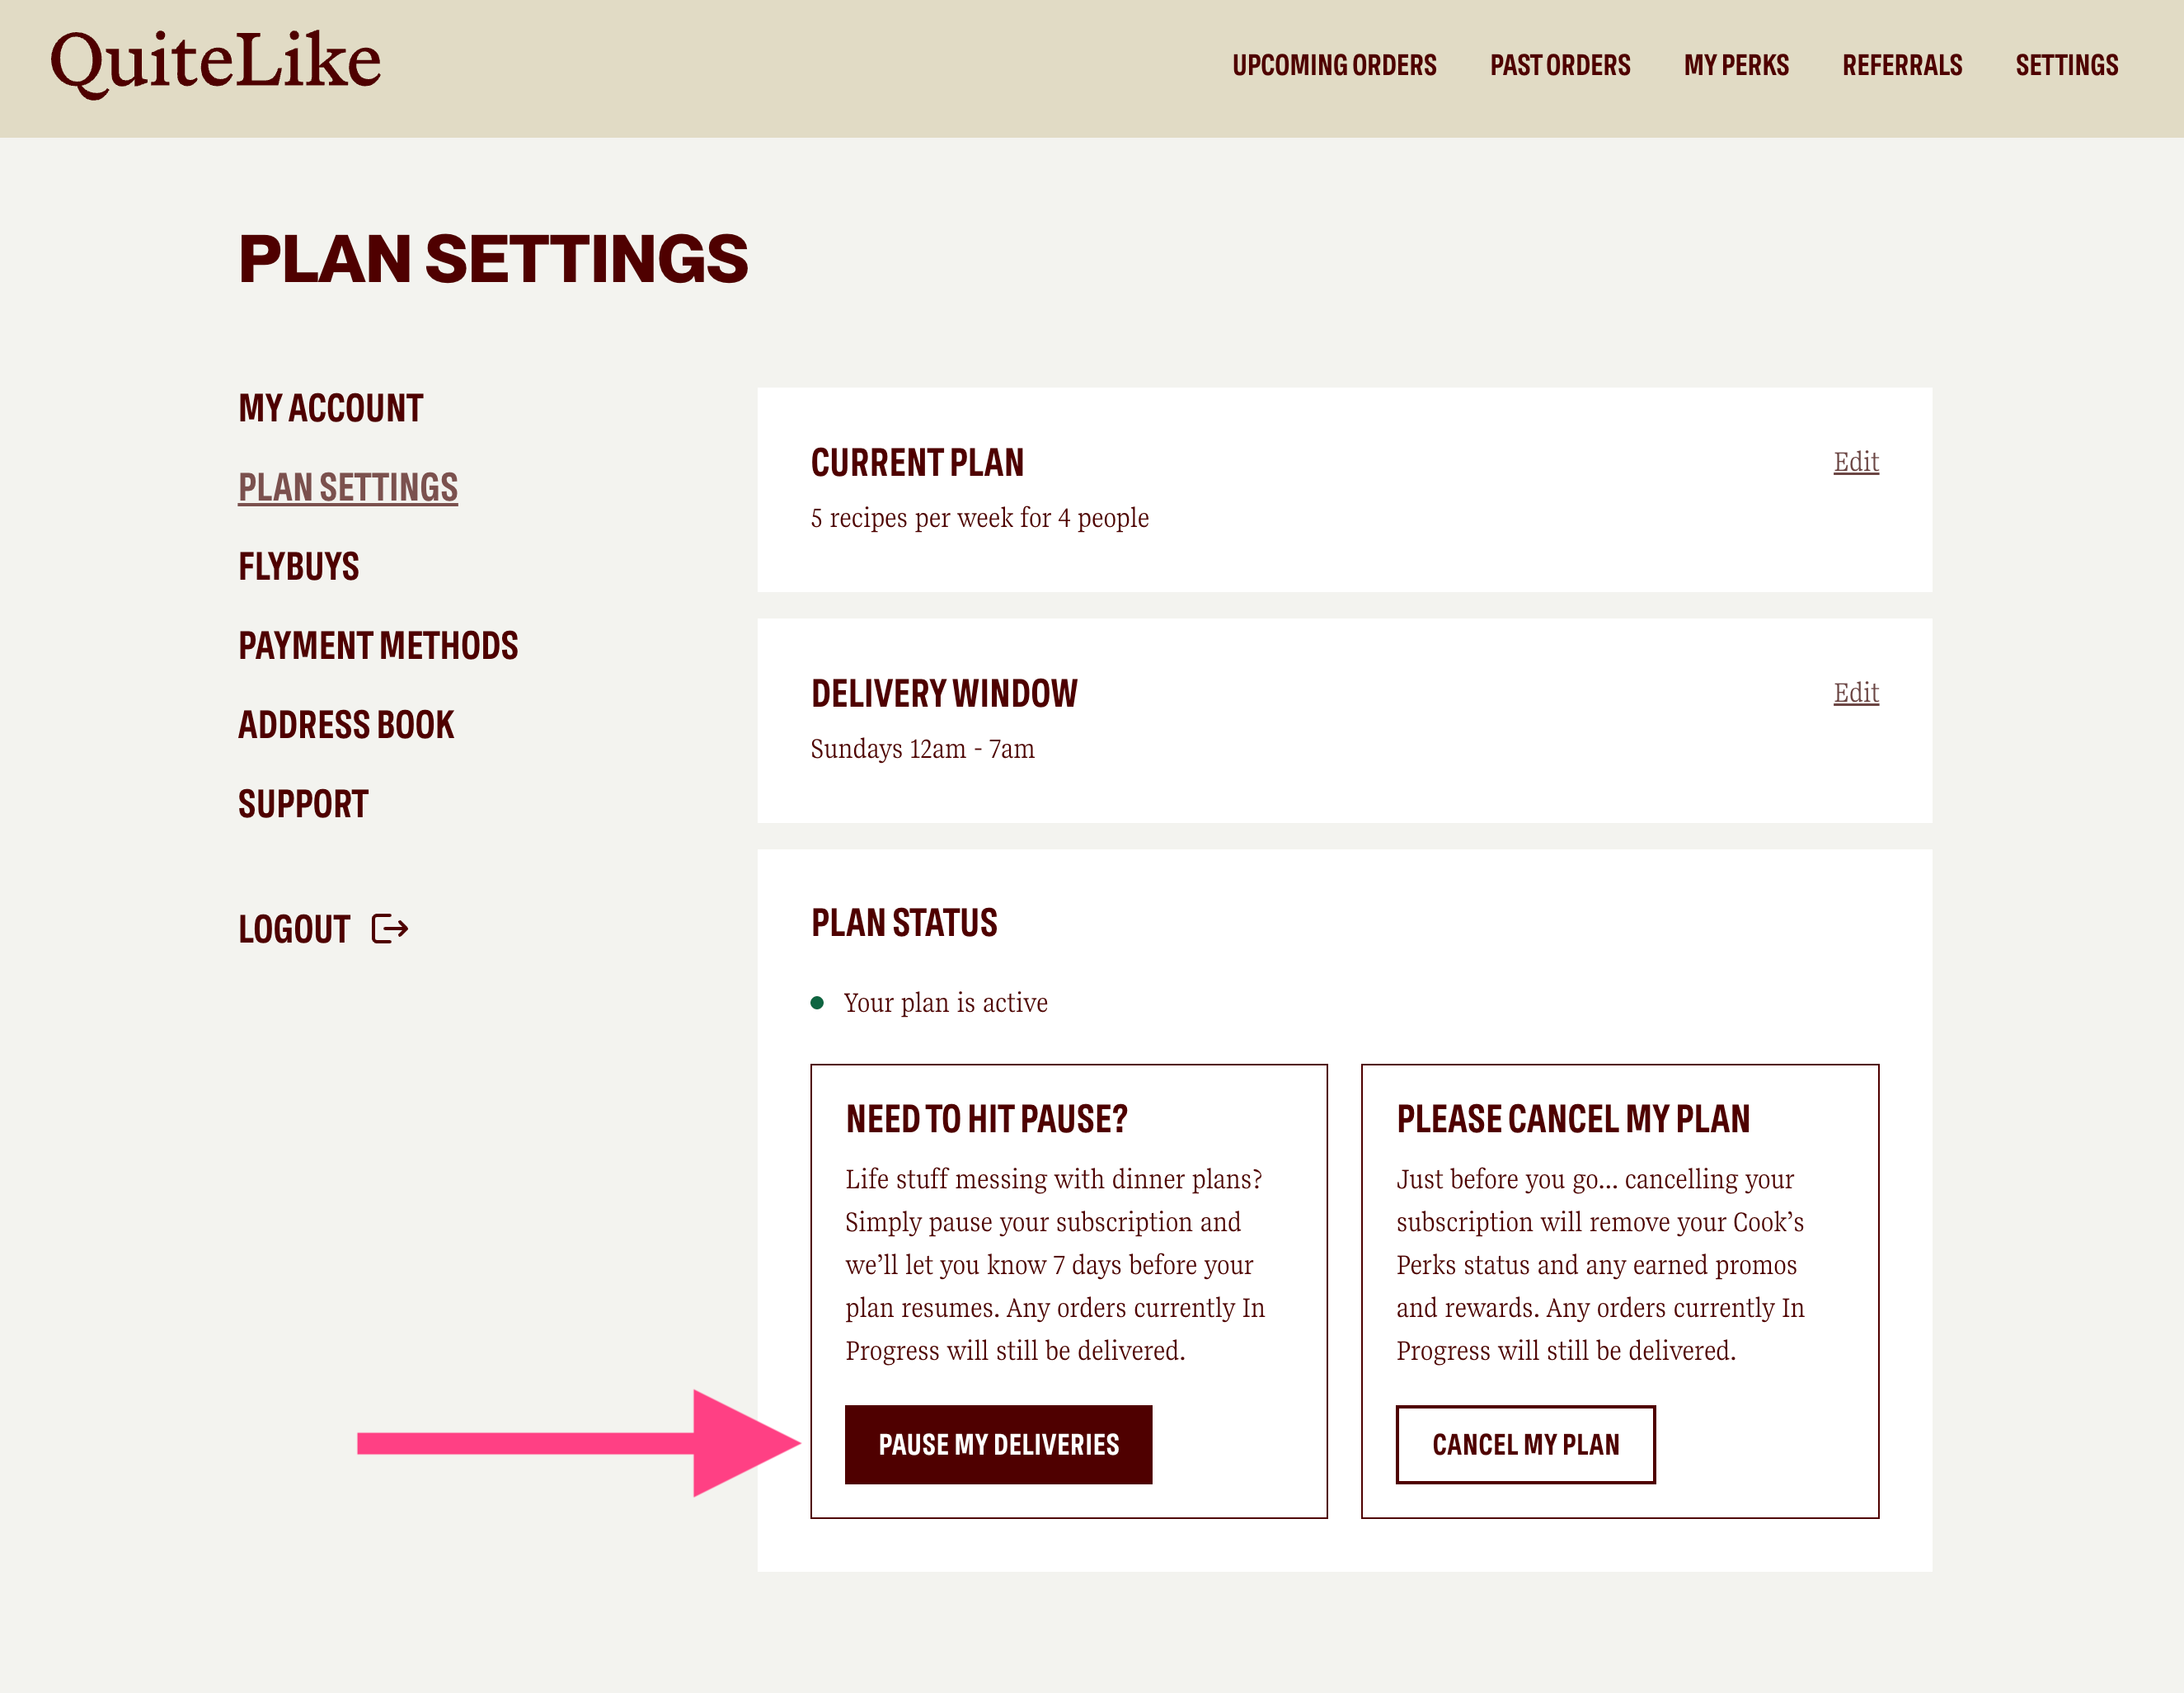Go to Payment Methods
The image size is (2184, 1693).
click(378, 645)
